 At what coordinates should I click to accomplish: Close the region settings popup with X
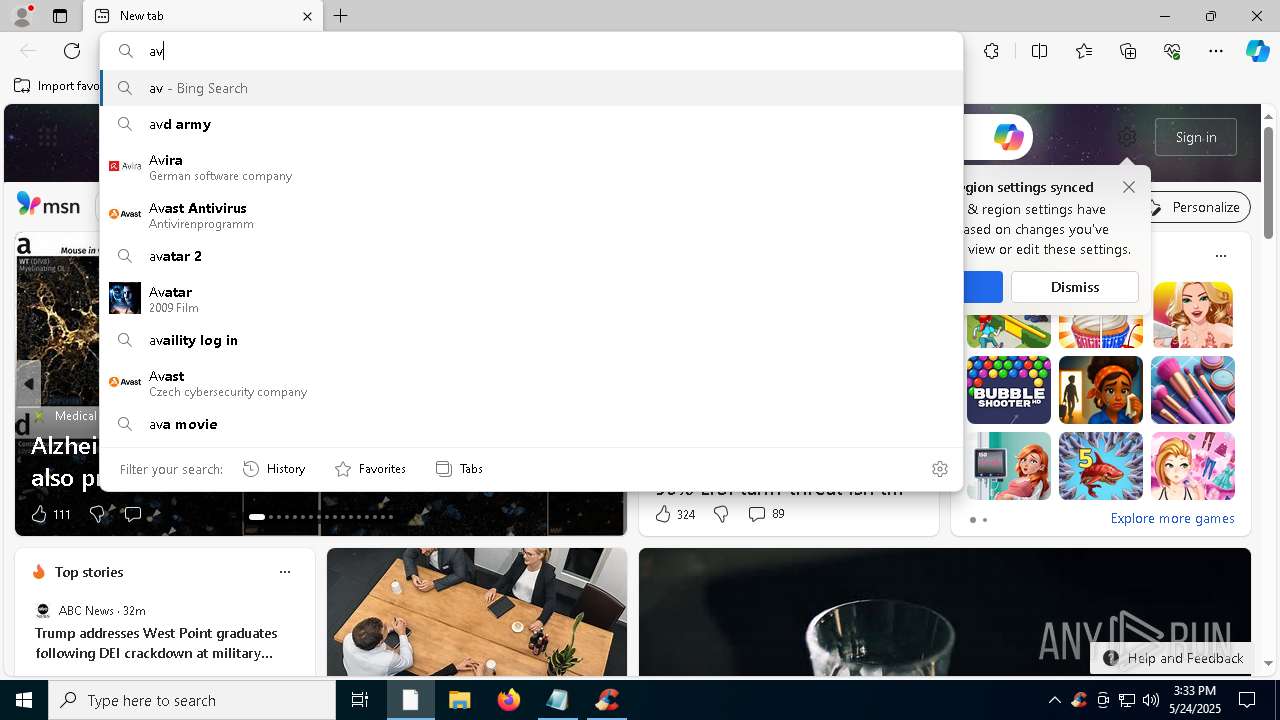[1129, 187]
